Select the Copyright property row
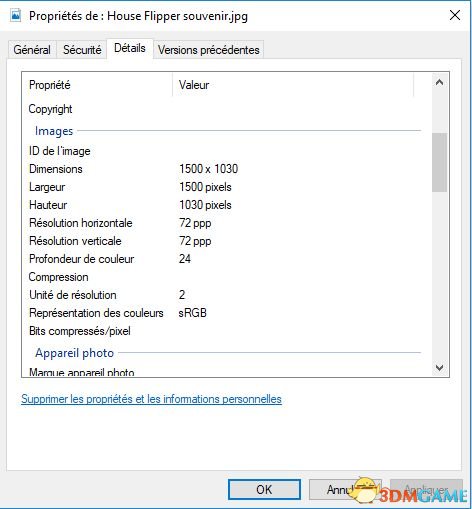Viewport: 472px width, 509px height. [50, 109]
